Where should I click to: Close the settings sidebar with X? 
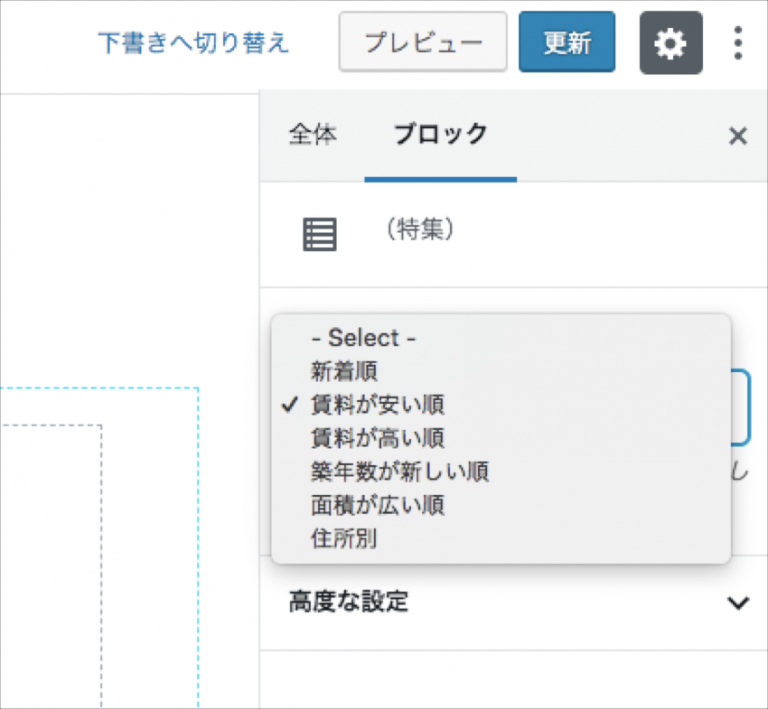[738, 136]
